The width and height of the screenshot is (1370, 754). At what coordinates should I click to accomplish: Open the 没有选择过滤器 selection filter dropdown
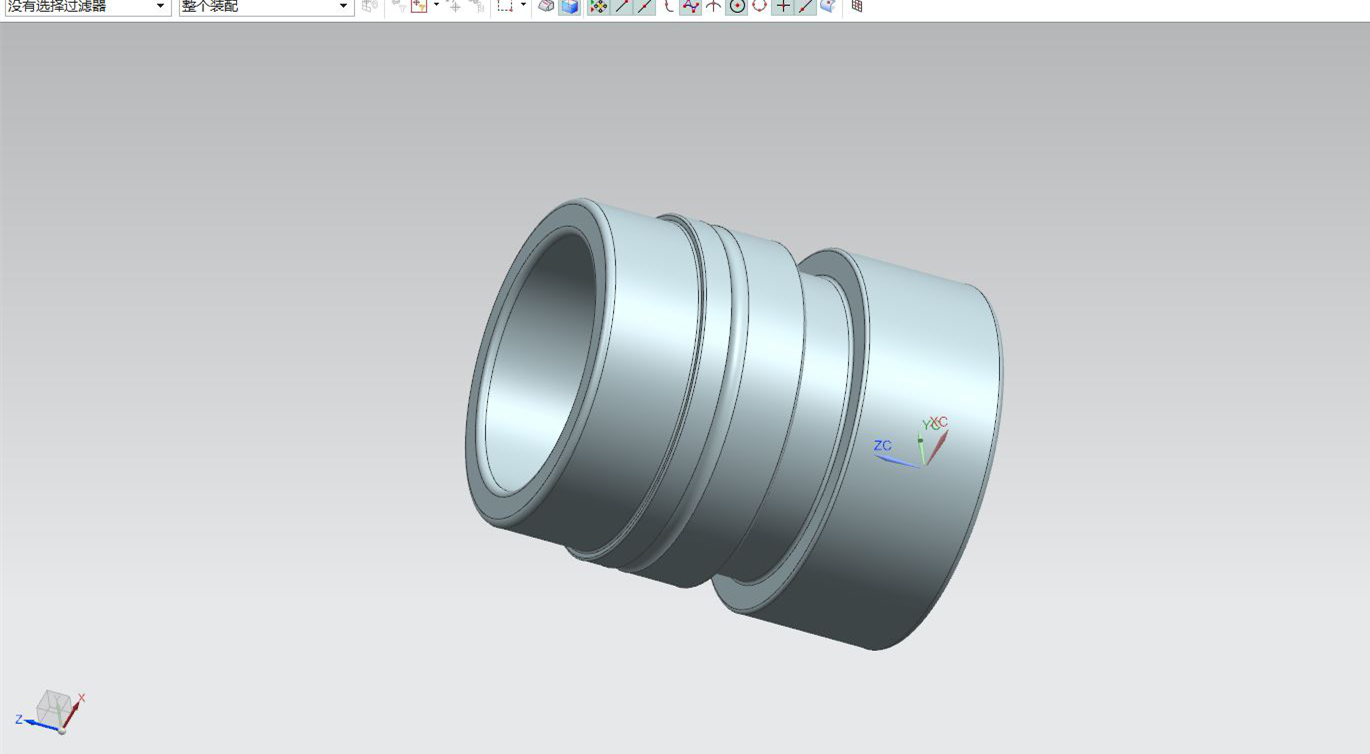point(88,6)
